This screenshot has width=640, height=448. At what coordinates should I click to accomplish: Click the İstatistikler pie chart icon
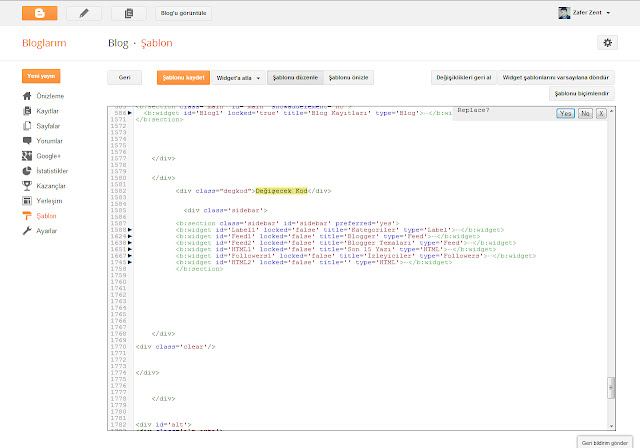(x=27, y=171)
